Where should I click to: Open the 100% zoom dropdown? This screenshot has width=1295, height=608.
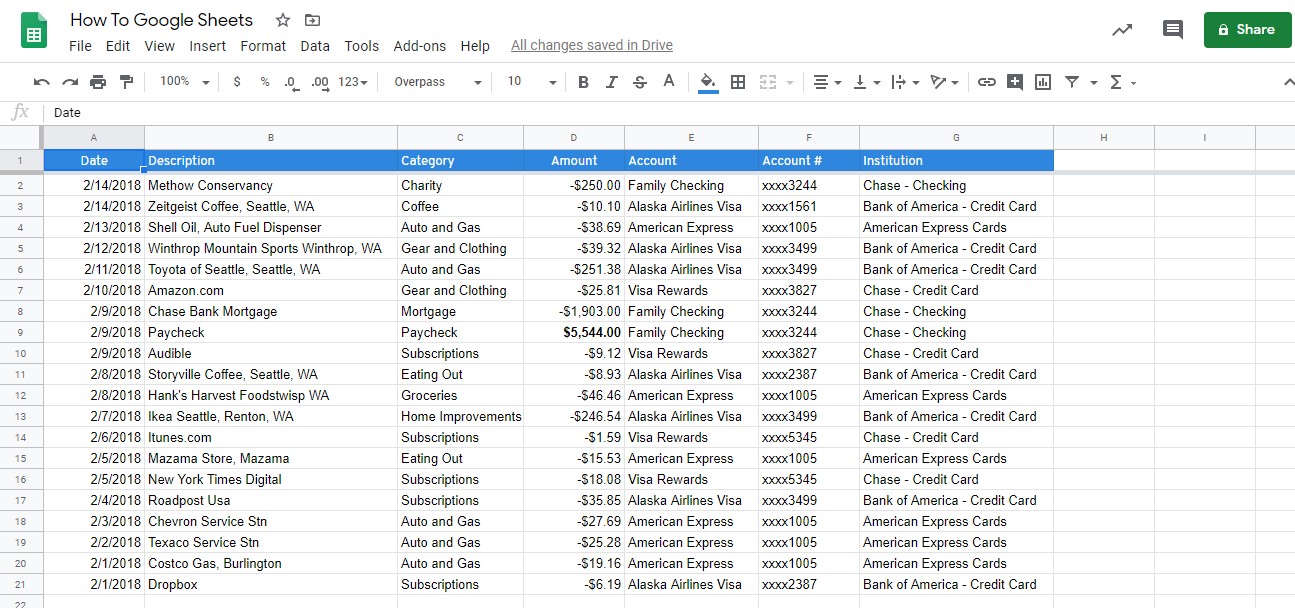[x=184, y=82]
